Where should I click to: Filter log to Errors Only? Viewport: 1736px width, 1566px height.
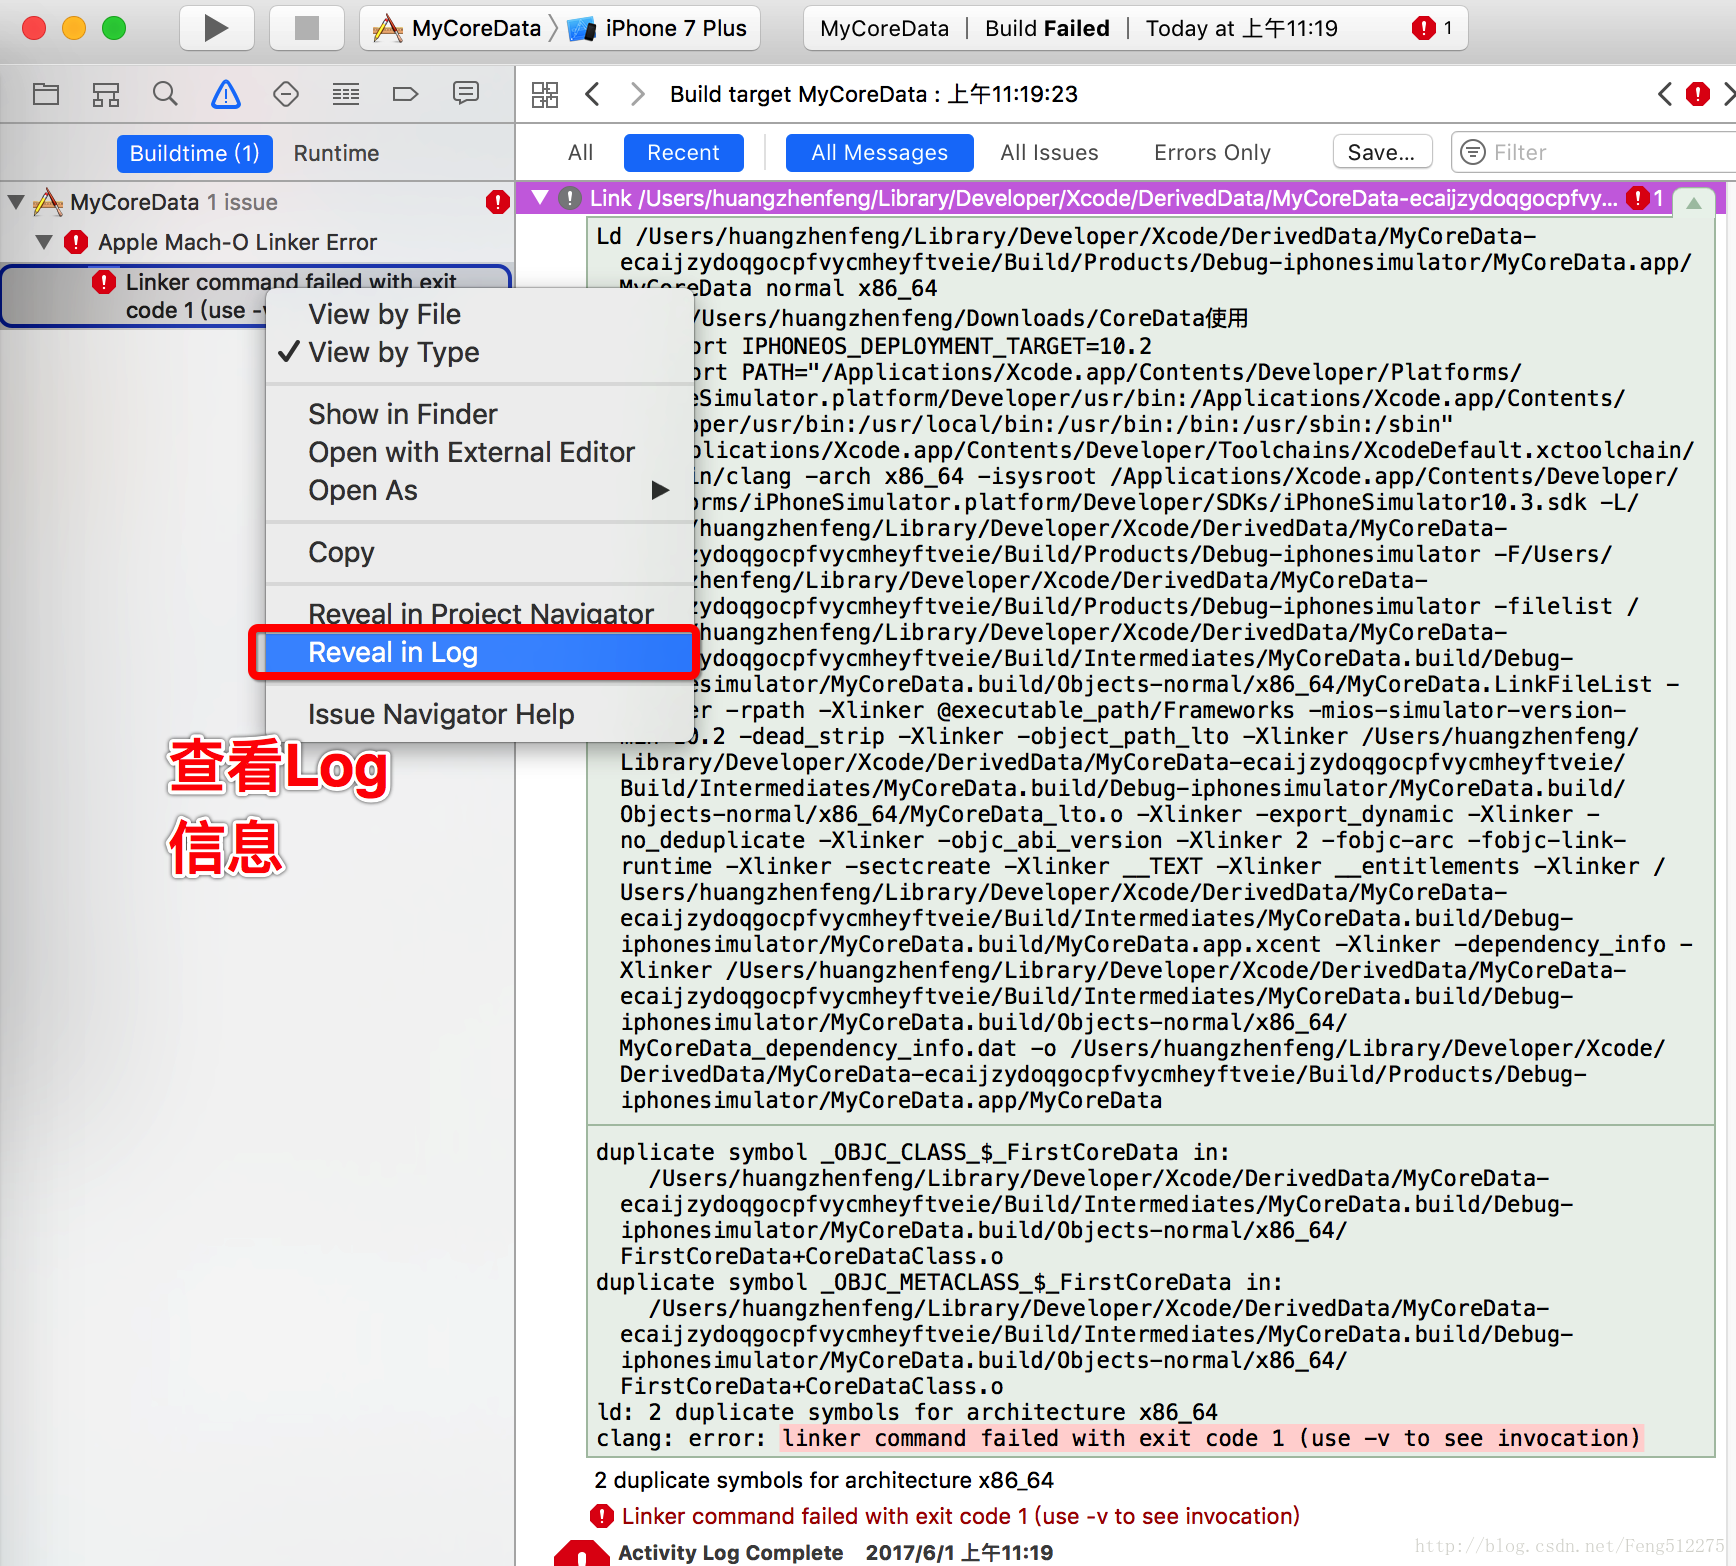click(x=1212, y=153)
